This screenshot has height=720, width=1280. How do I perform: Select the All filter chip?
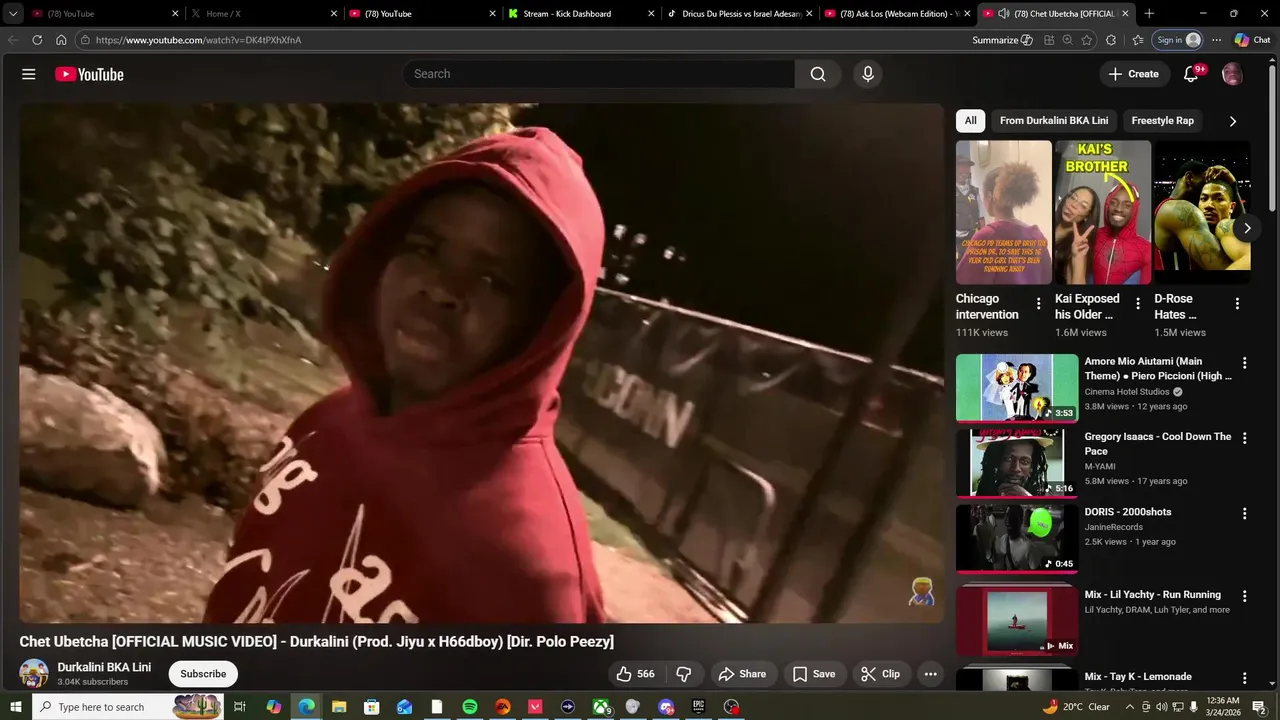tap(970, 121)
